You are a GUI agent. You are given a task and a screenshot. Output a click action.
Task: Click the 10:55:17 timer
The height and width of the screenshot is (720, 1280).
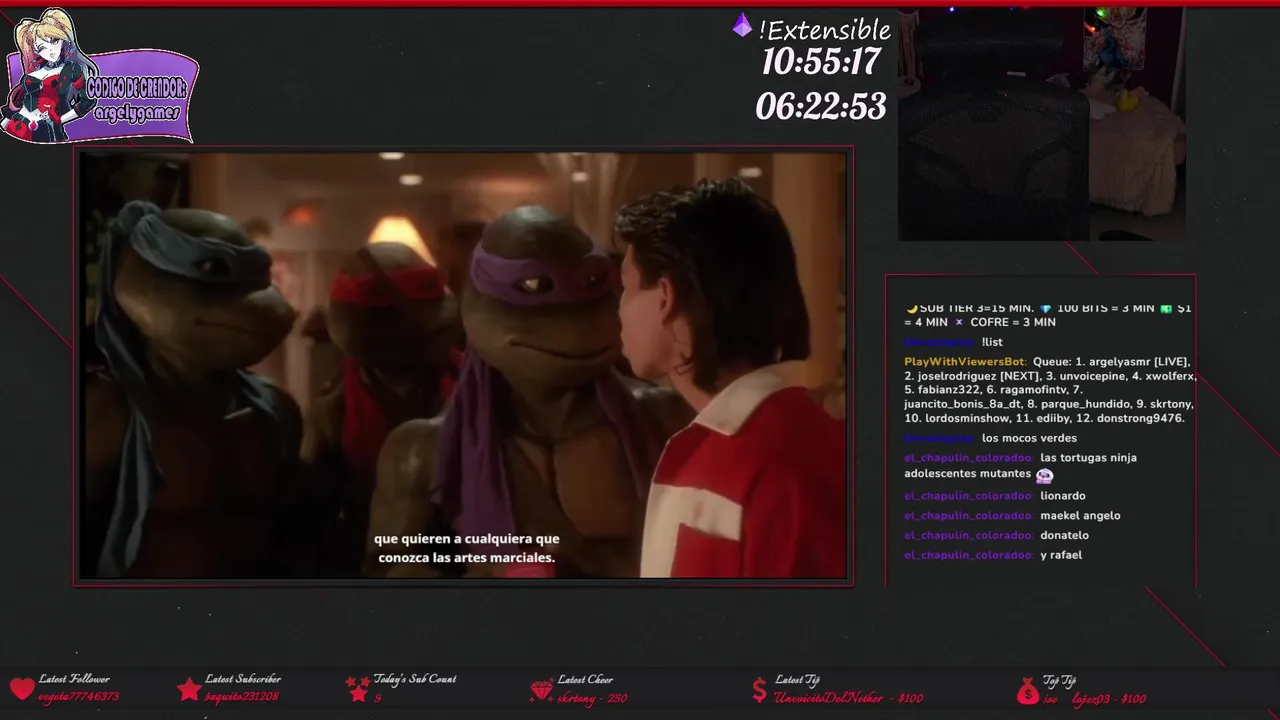pyautogui.click(x=821, y=62)
